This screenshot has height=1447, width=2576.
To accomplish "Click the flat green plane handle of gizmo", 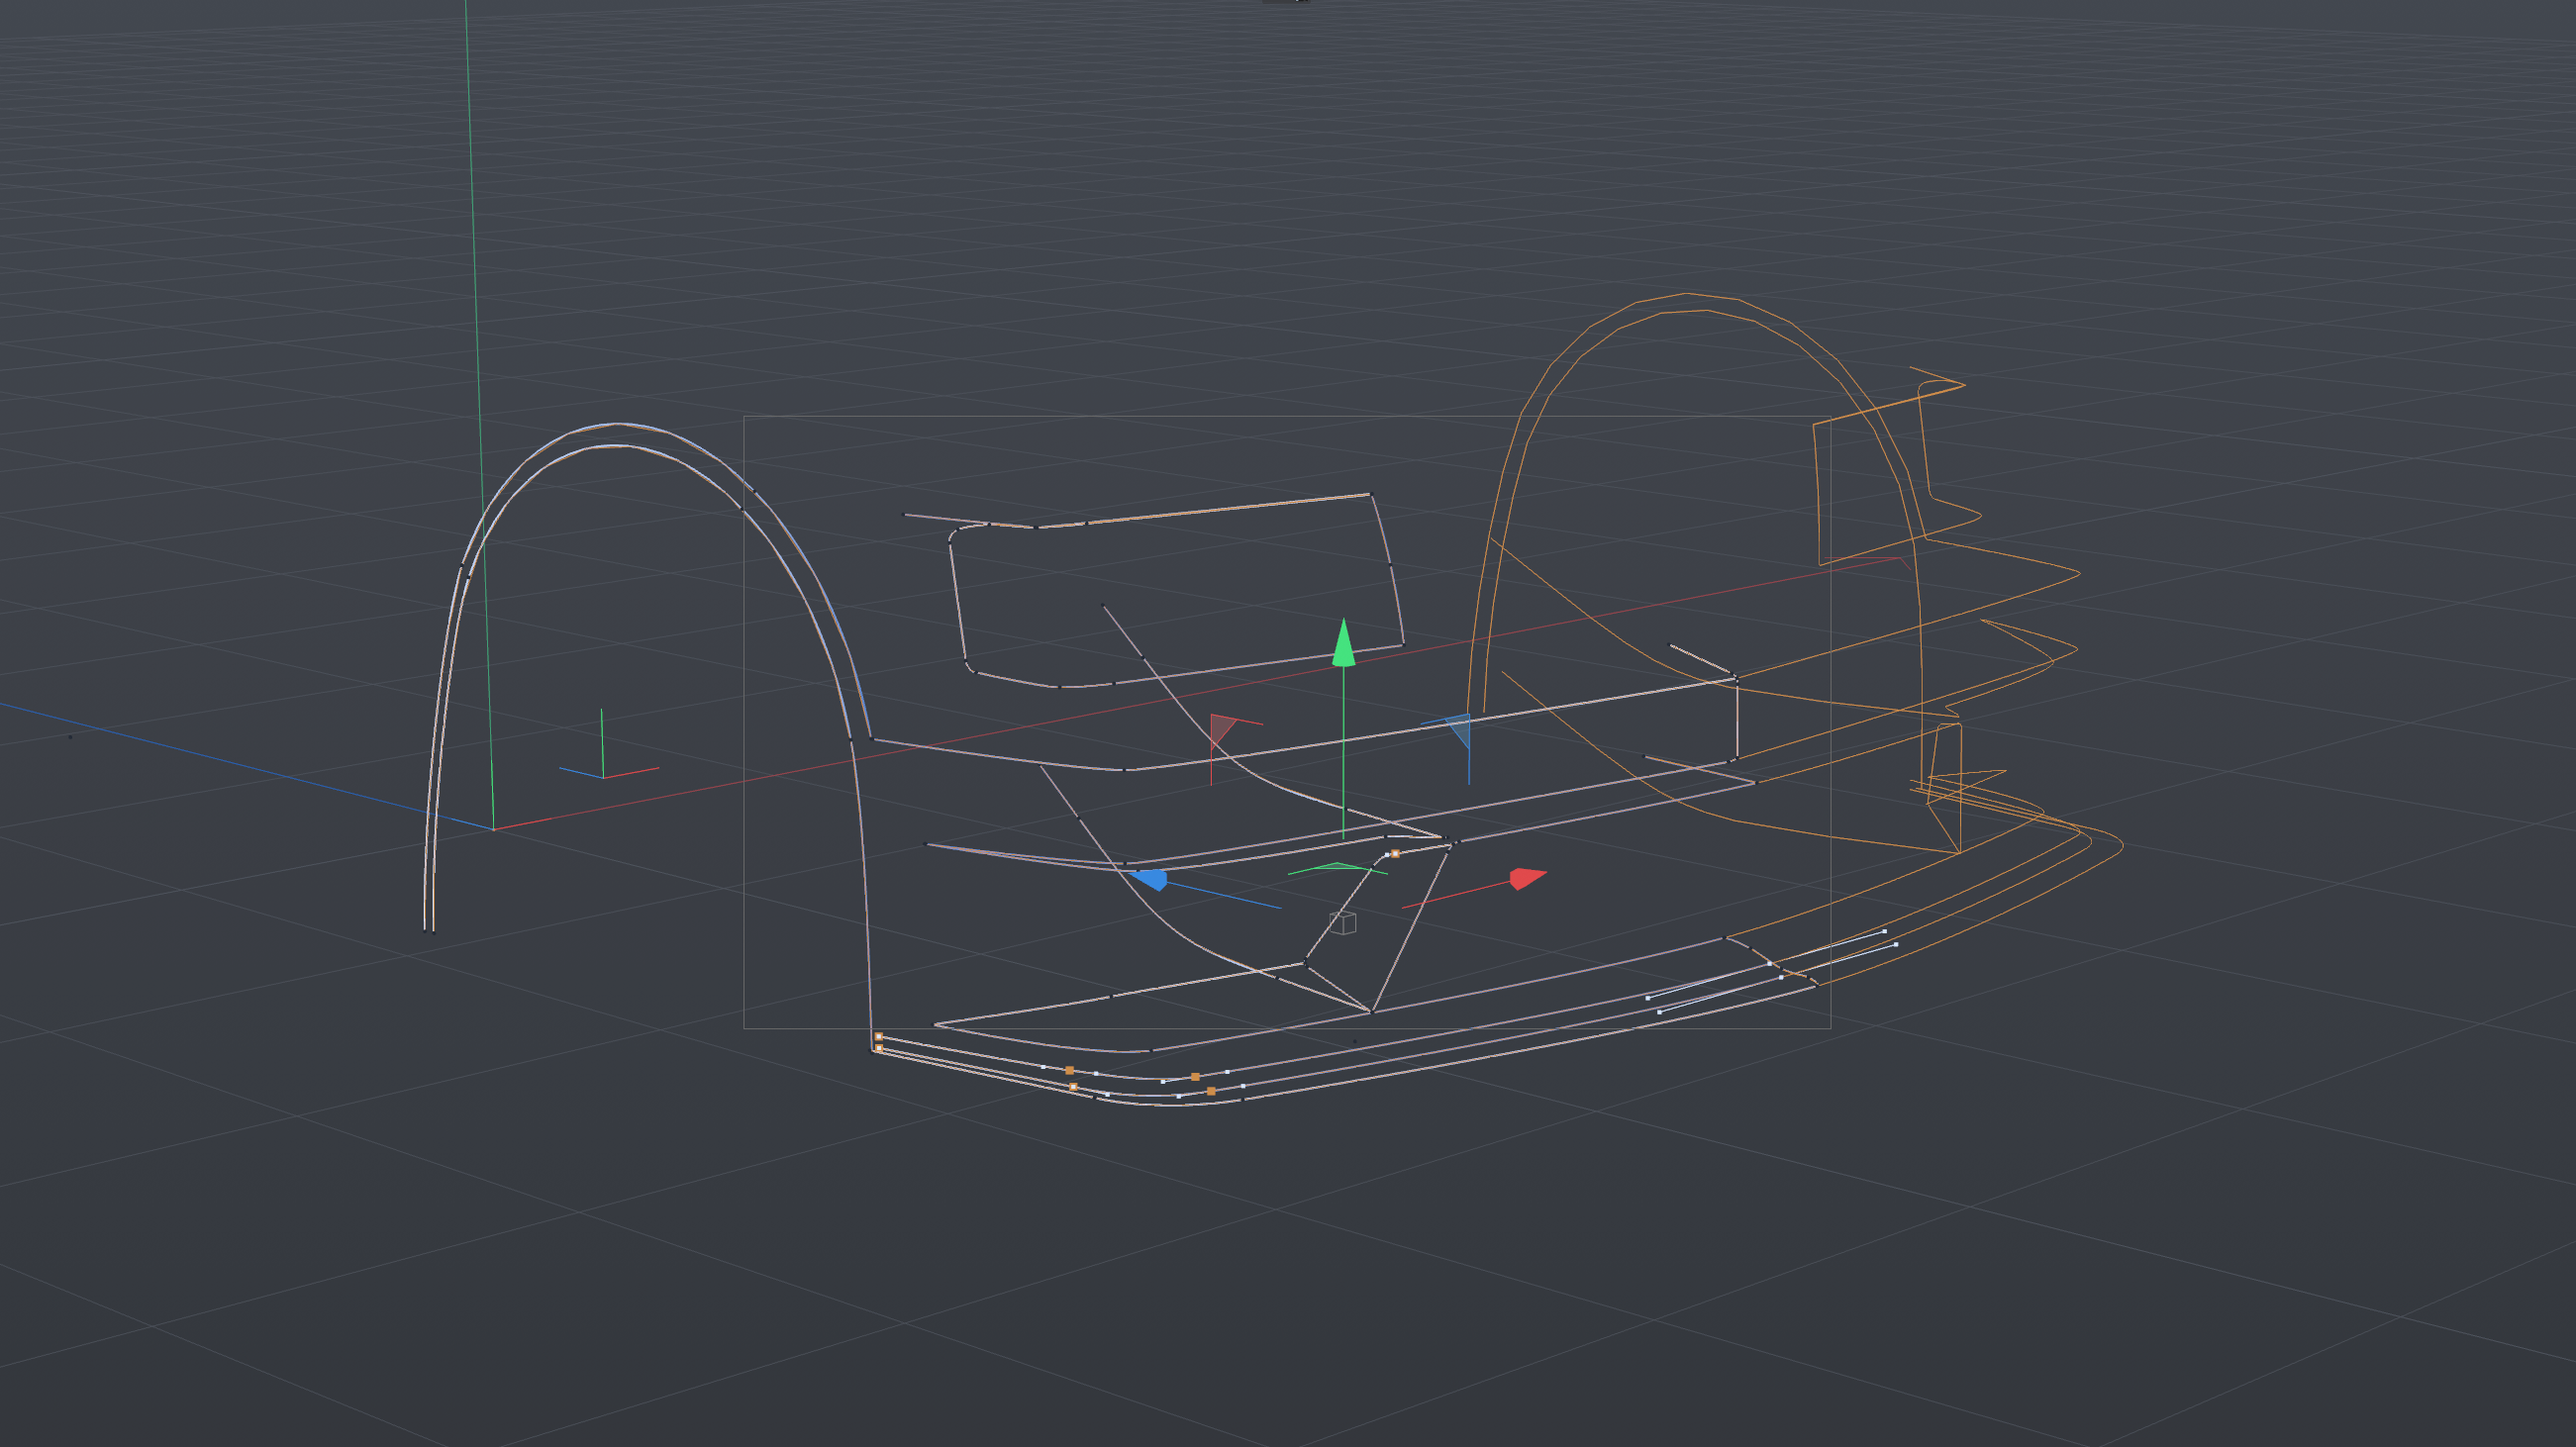I will [1337, 868].
